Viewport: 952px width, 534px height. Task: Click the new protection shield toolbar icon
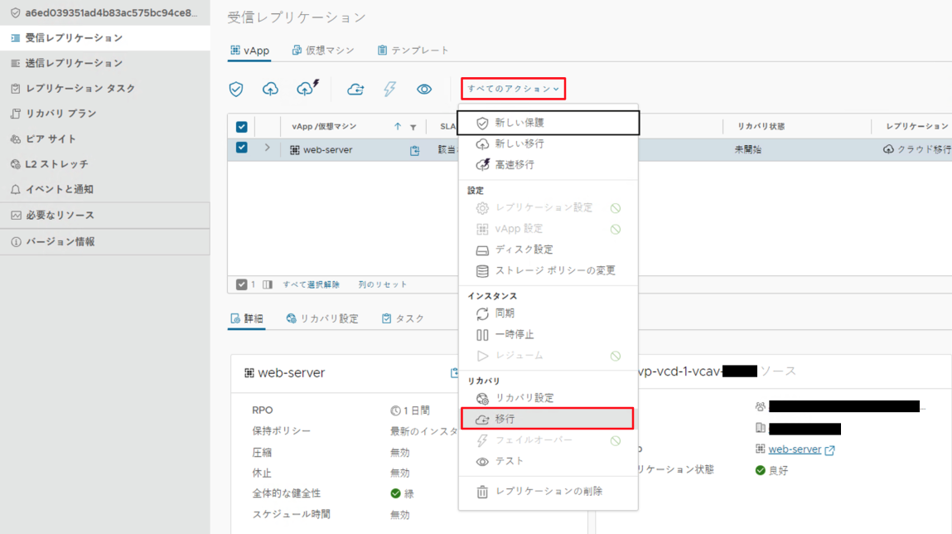pos(236,89)
